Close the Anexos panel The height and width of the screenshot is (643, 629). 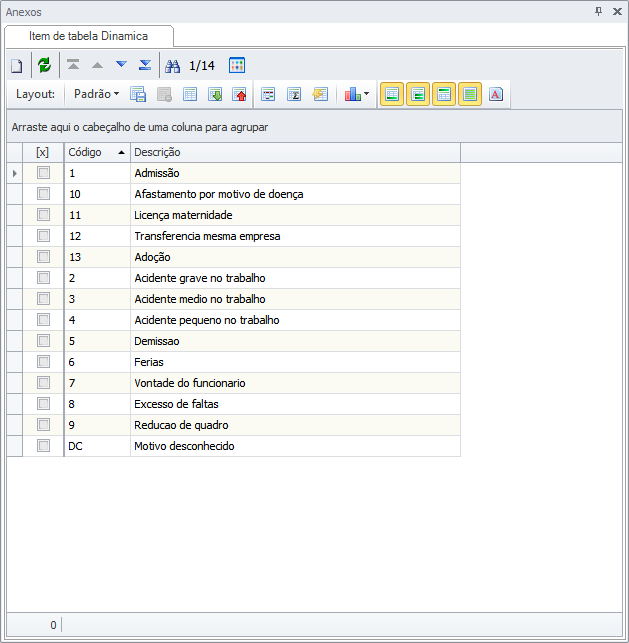[617, 11]
